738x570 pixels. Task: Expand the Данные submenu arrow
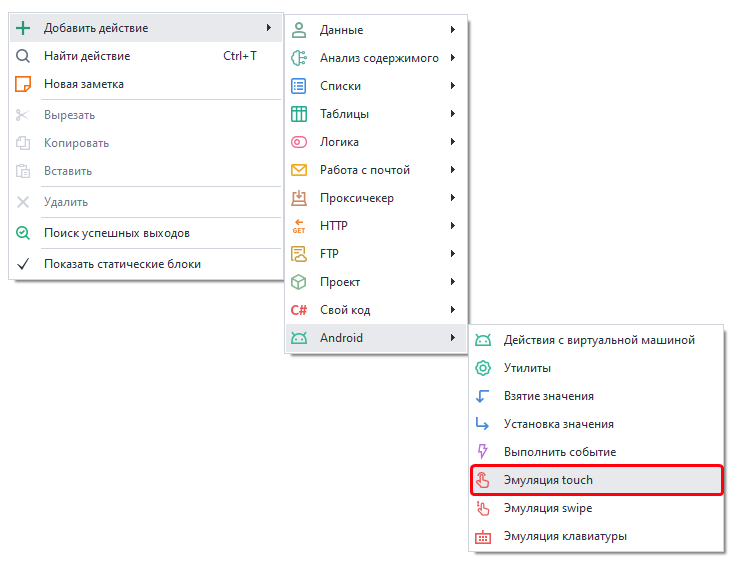point(453,30)
